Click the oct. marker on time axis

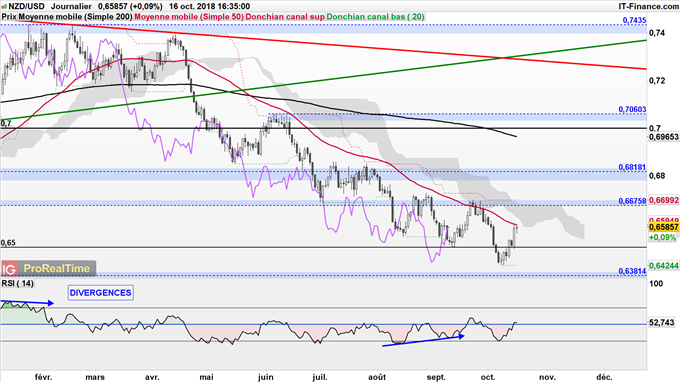coord(488,377)
